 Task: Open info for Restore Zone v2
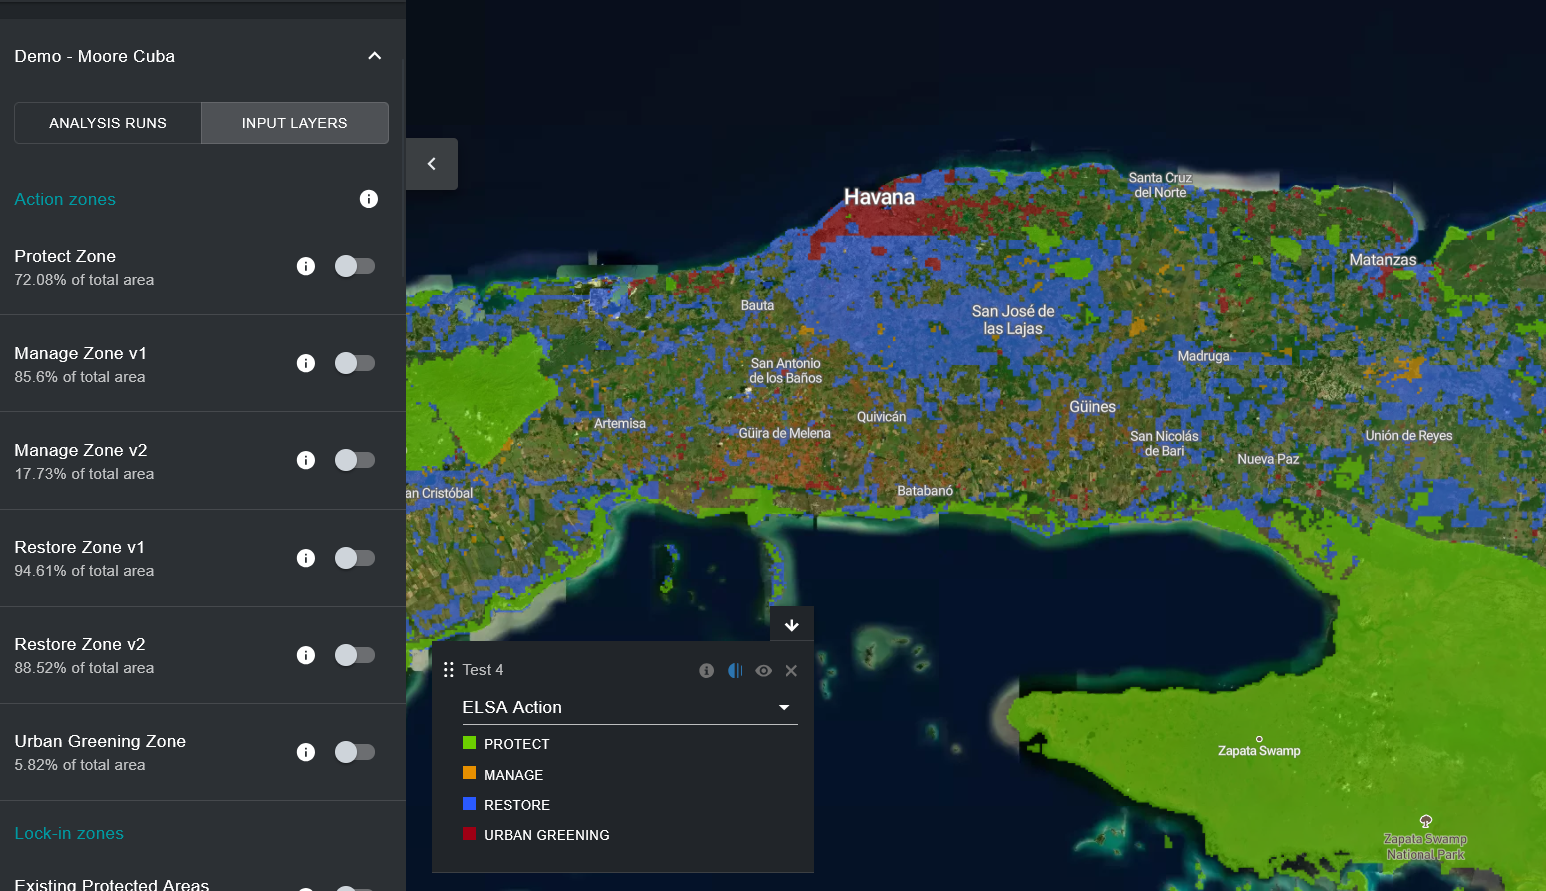pos(306,655)
